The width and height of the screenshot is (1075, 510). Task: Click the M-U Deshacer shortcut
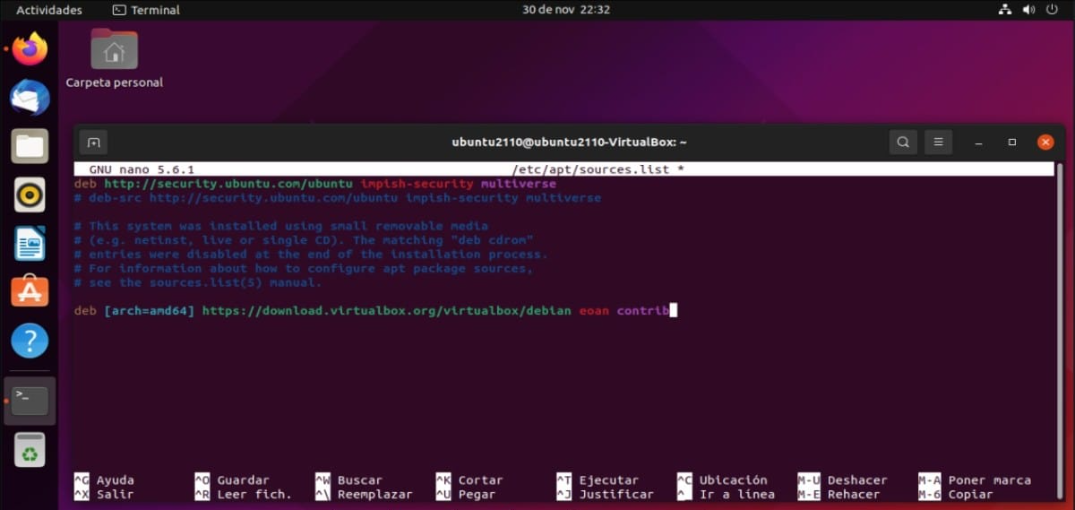843,481
